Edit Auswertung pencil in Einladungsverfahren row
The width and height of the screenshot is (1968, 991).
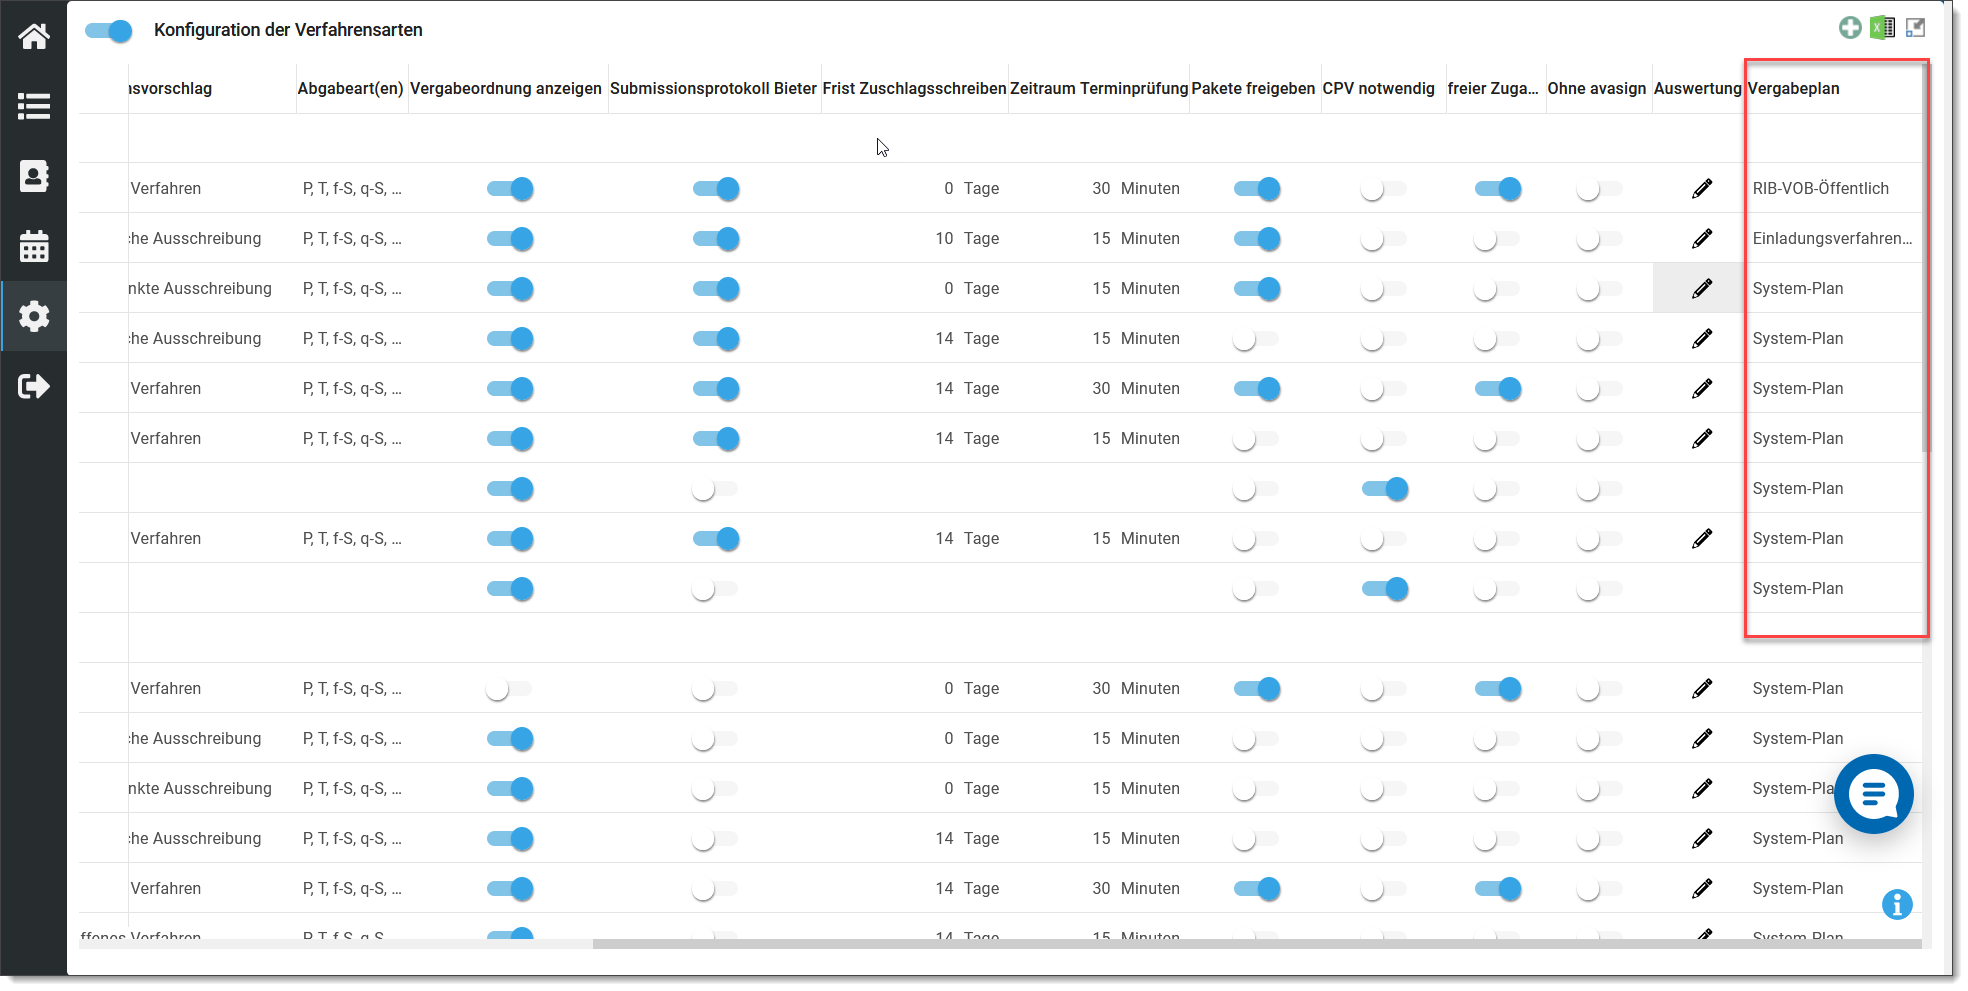[1702, 238]
